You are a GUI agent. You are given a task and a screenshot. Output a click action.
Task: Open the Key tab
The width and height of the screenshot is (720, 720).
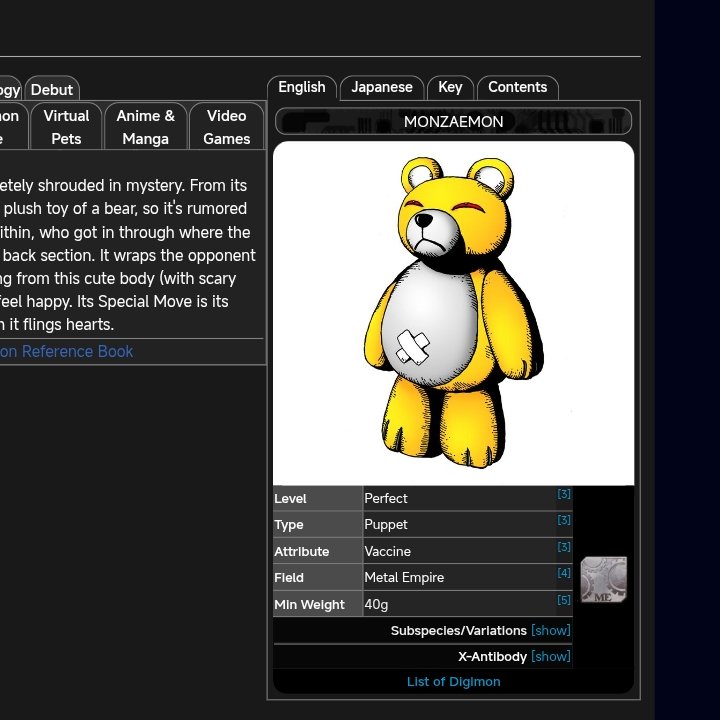pos(450,87)
